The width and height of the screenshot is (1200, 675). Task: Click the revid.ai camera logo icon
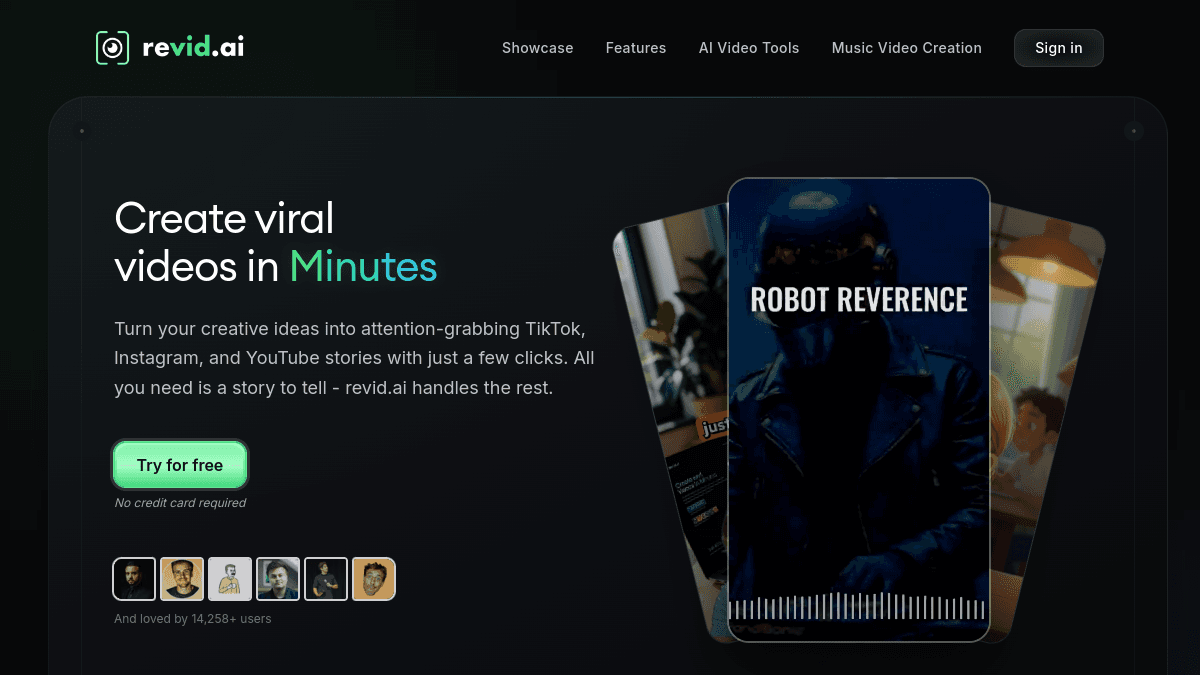112,48
